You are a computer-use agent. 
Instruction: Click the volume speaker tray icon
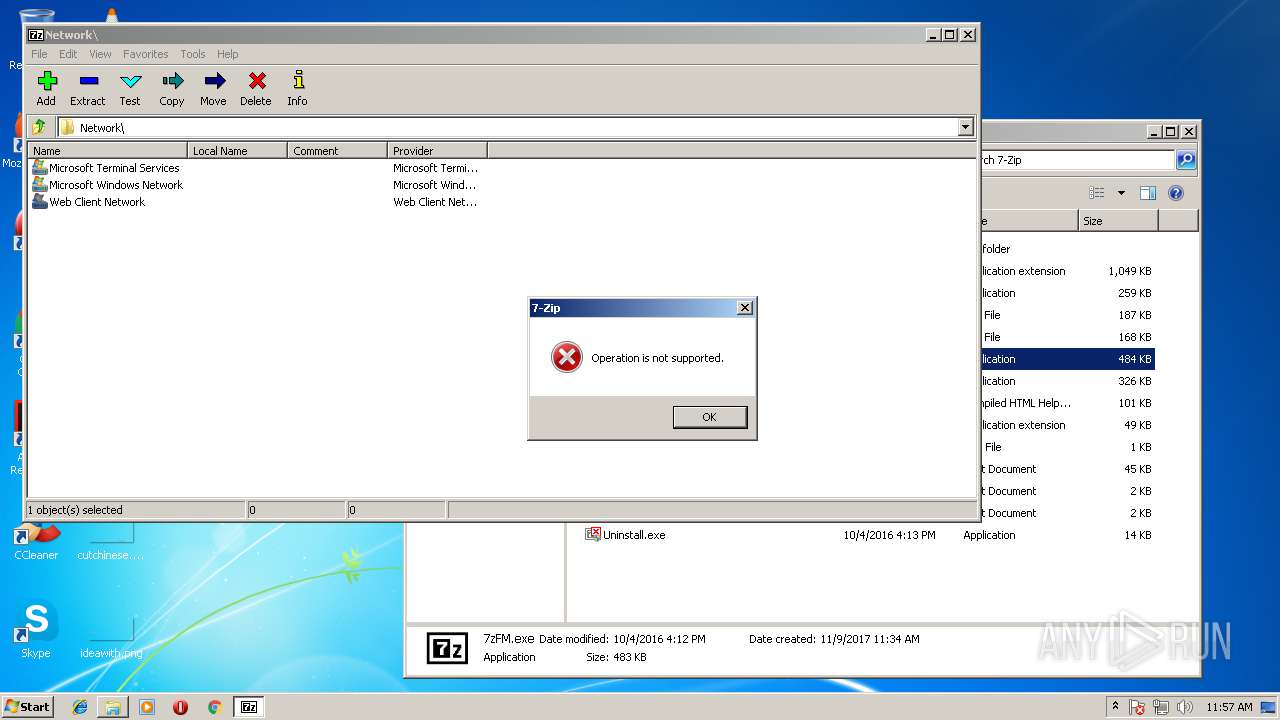pyautogui.click(x=1184, y=707)
